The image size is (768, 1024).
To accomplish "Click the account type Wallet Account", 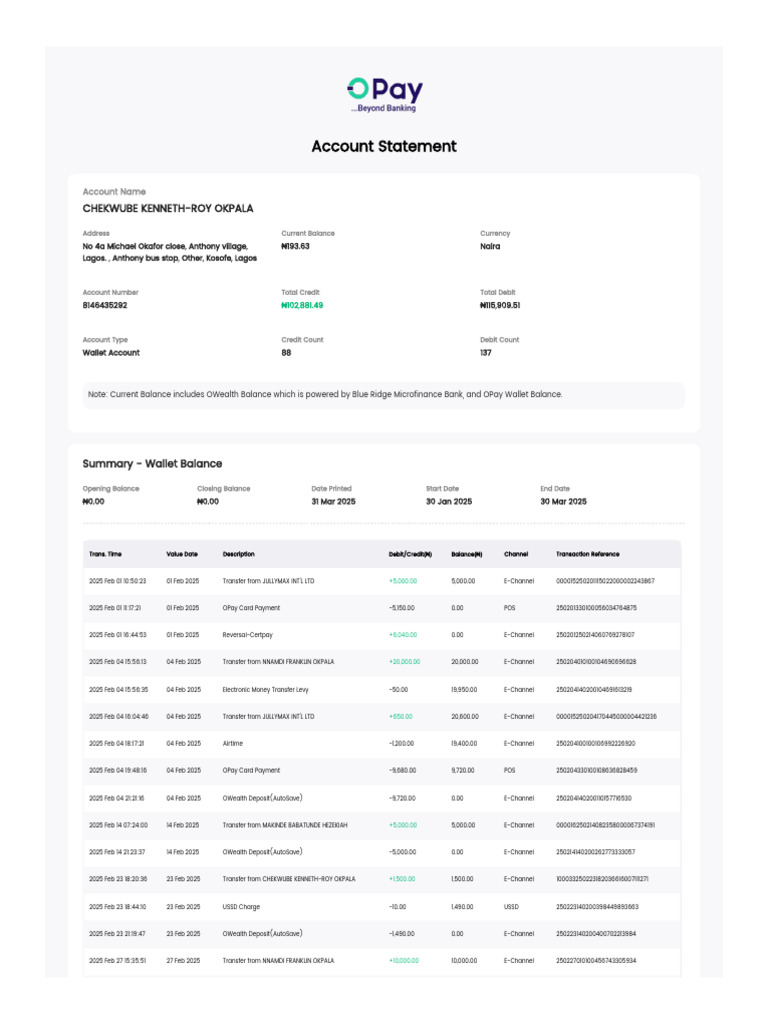I will (111, 353).
